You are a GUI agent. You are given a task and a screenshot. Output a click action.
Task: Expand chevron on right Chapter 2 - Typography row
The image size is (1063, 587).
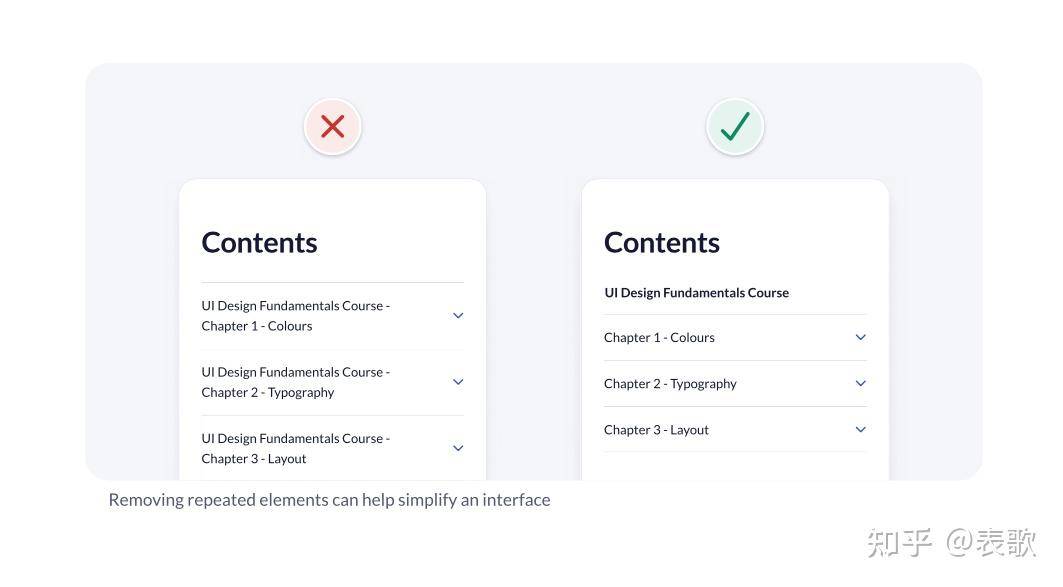[861, 384]
